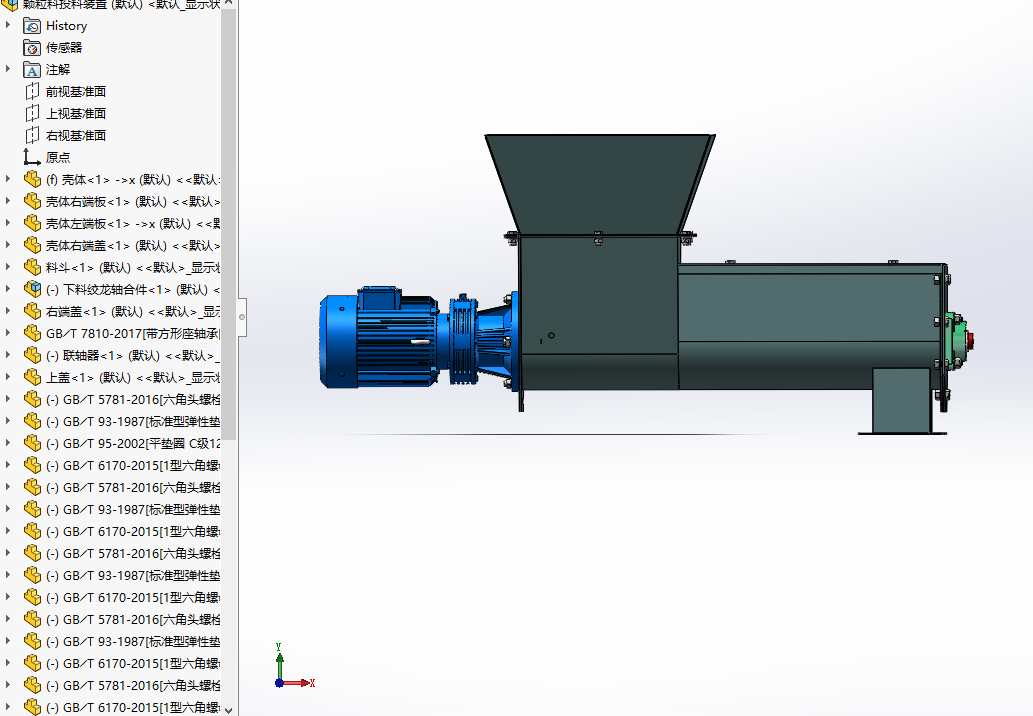This screenshot has height=716, width=1033.
Task: Expand the 联轴器<1> coupling component
Action: pyautogui.click(x=8, y=355)
